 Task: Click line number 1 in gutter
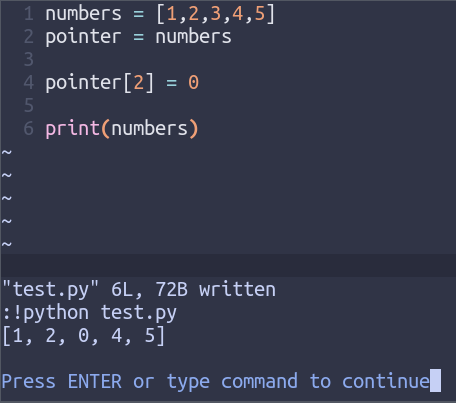[x=29, y=14]
